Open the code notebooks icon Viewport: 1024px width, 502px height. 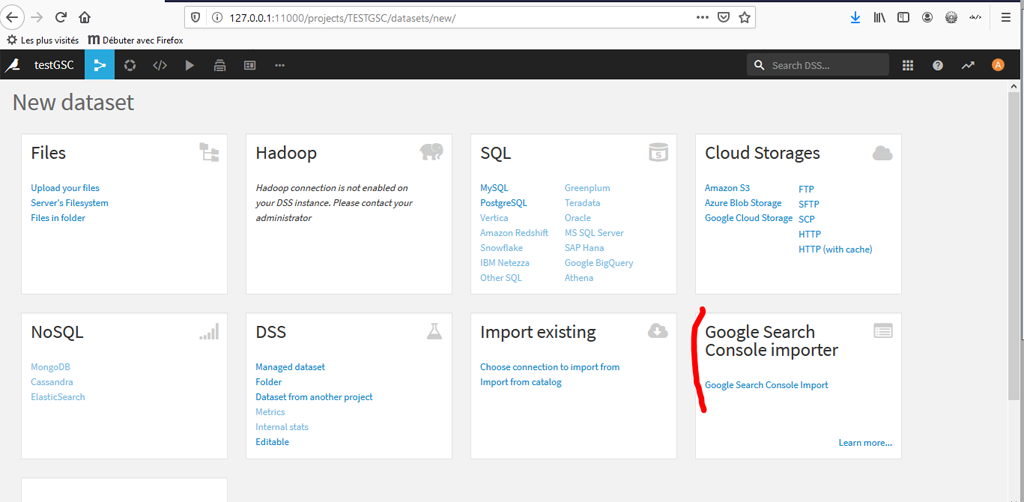159,65
